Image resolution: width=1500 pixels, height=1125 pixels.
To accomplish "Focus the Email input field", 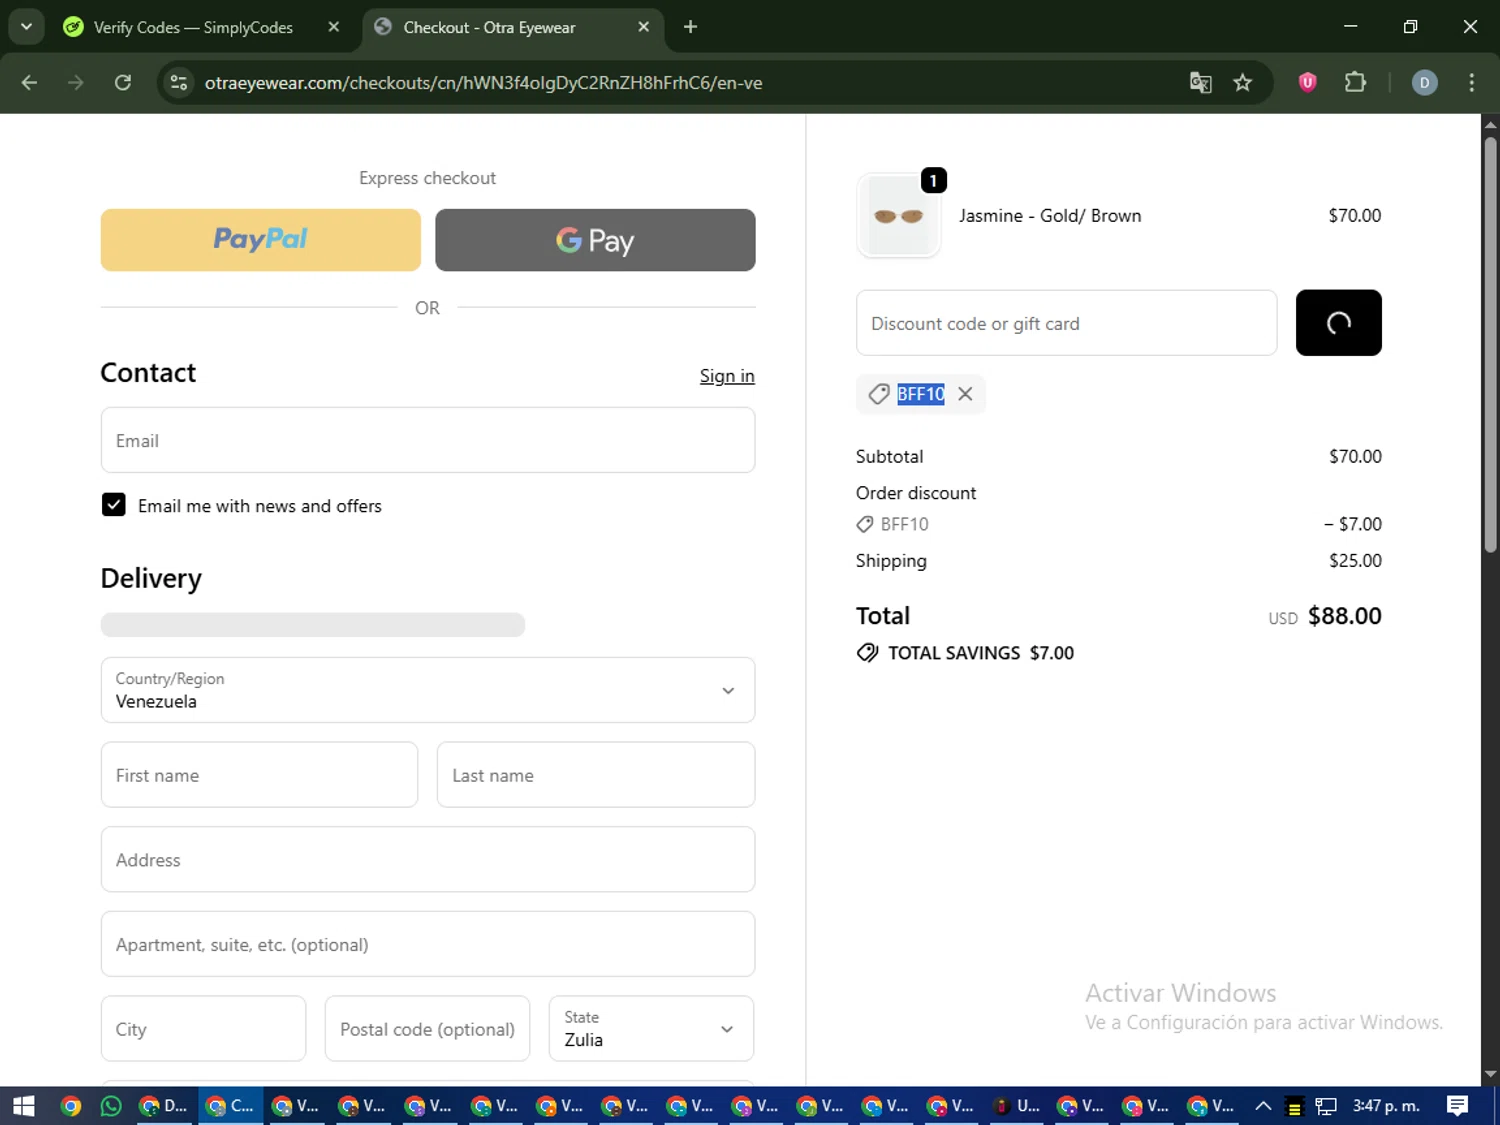I will click(428, 440).
